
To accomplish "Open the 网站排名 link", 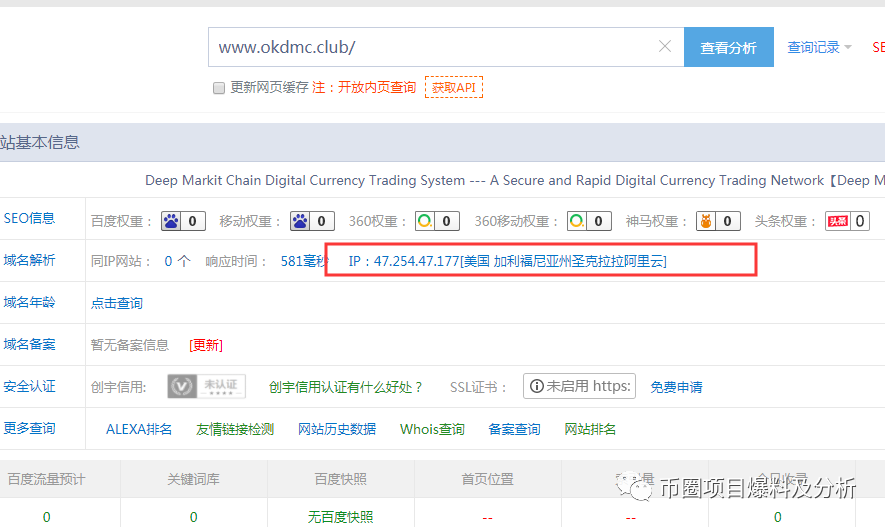I will [x=590, y=429].
